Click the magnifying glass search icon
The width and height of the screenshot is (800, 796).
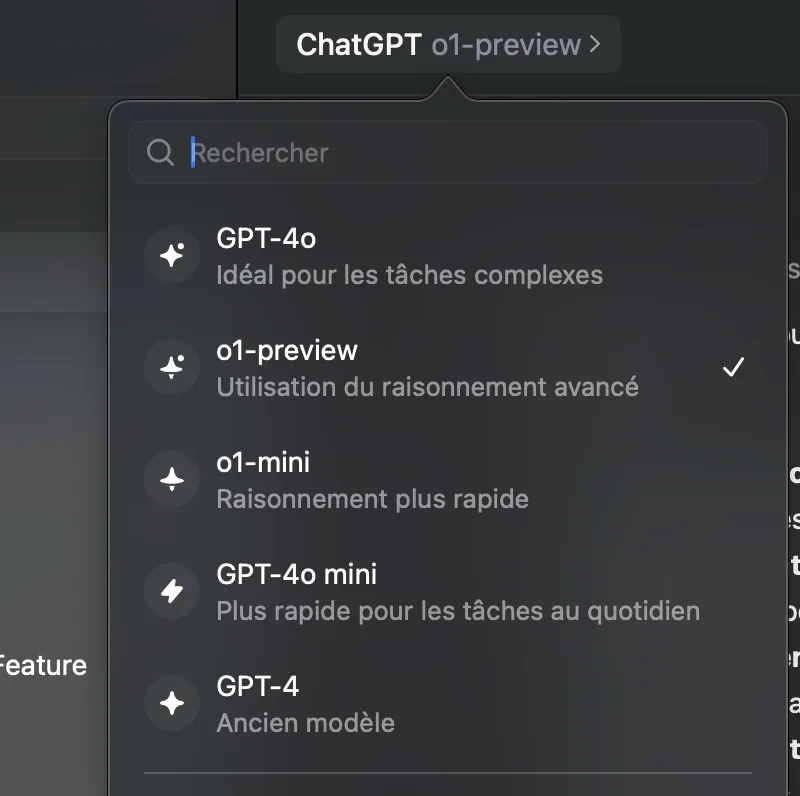click(160, 153)
